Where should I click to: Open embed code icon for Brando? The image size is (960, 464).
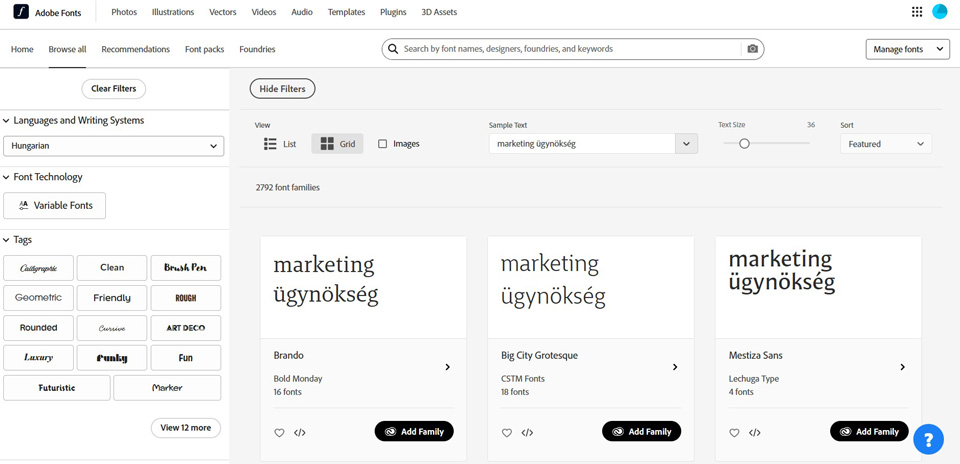coord(299,433)
